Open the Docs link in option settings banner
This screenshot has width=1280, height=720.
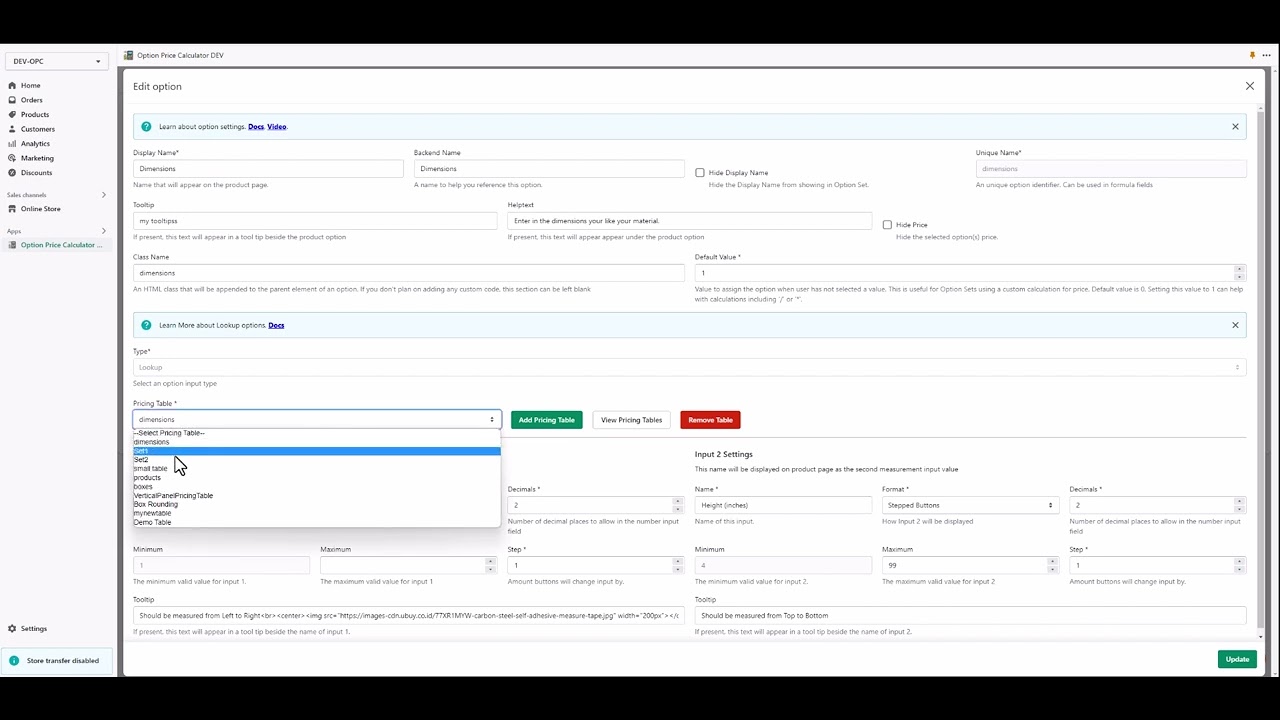pos(256,127)
